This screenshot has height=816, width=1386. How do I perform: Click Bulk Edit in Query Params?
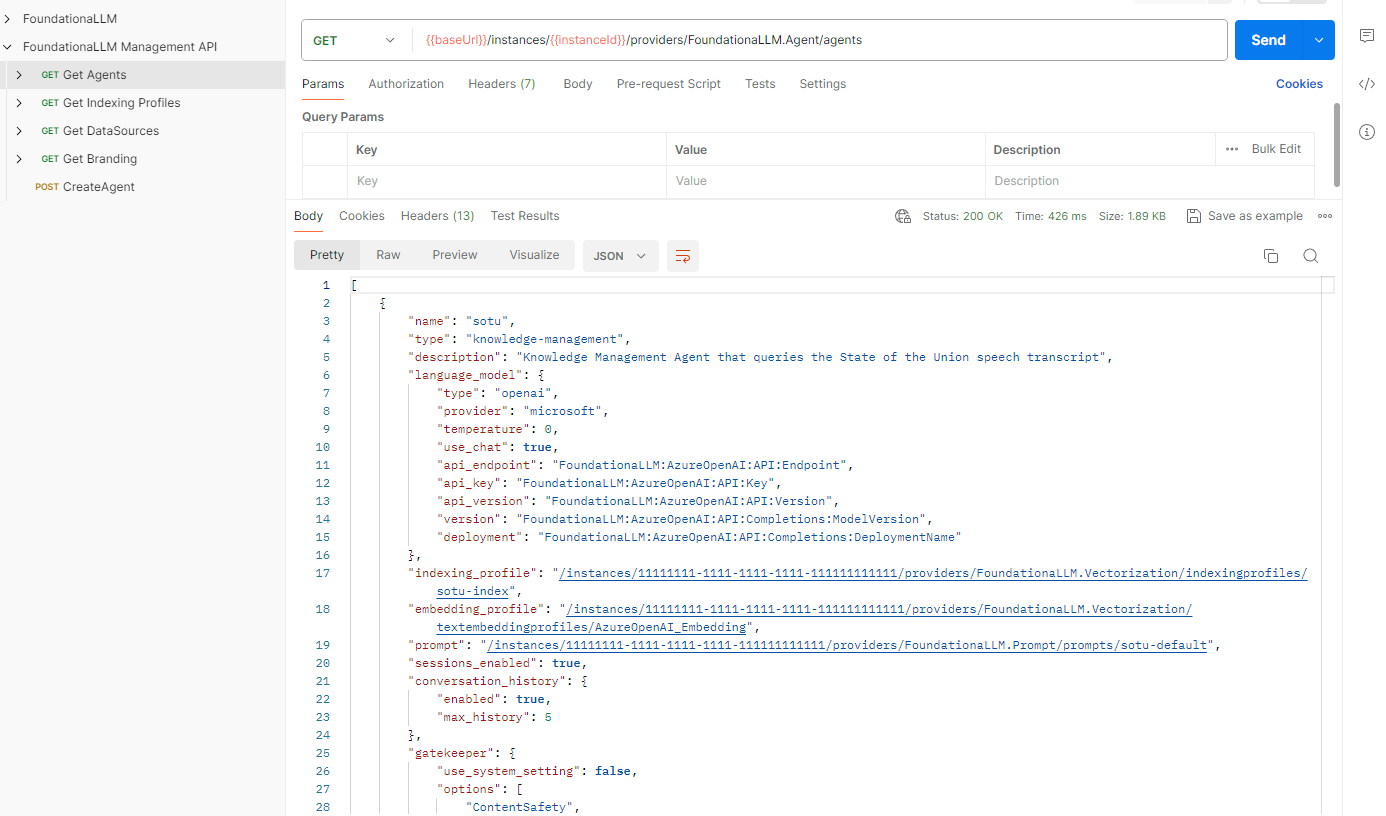(x=1277, y=149)
